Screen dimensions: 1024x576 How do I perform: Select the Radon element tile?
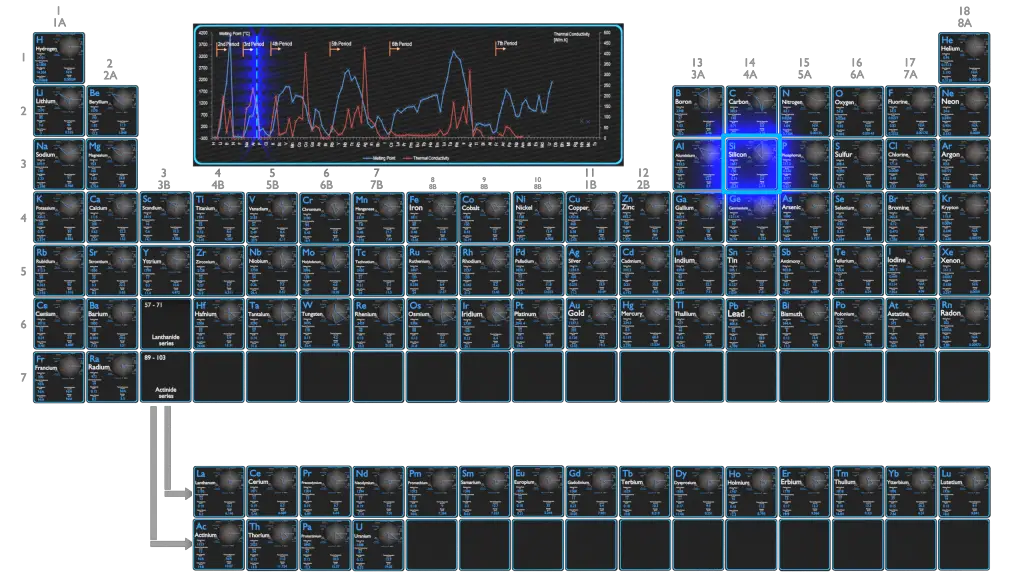point(964,323)
